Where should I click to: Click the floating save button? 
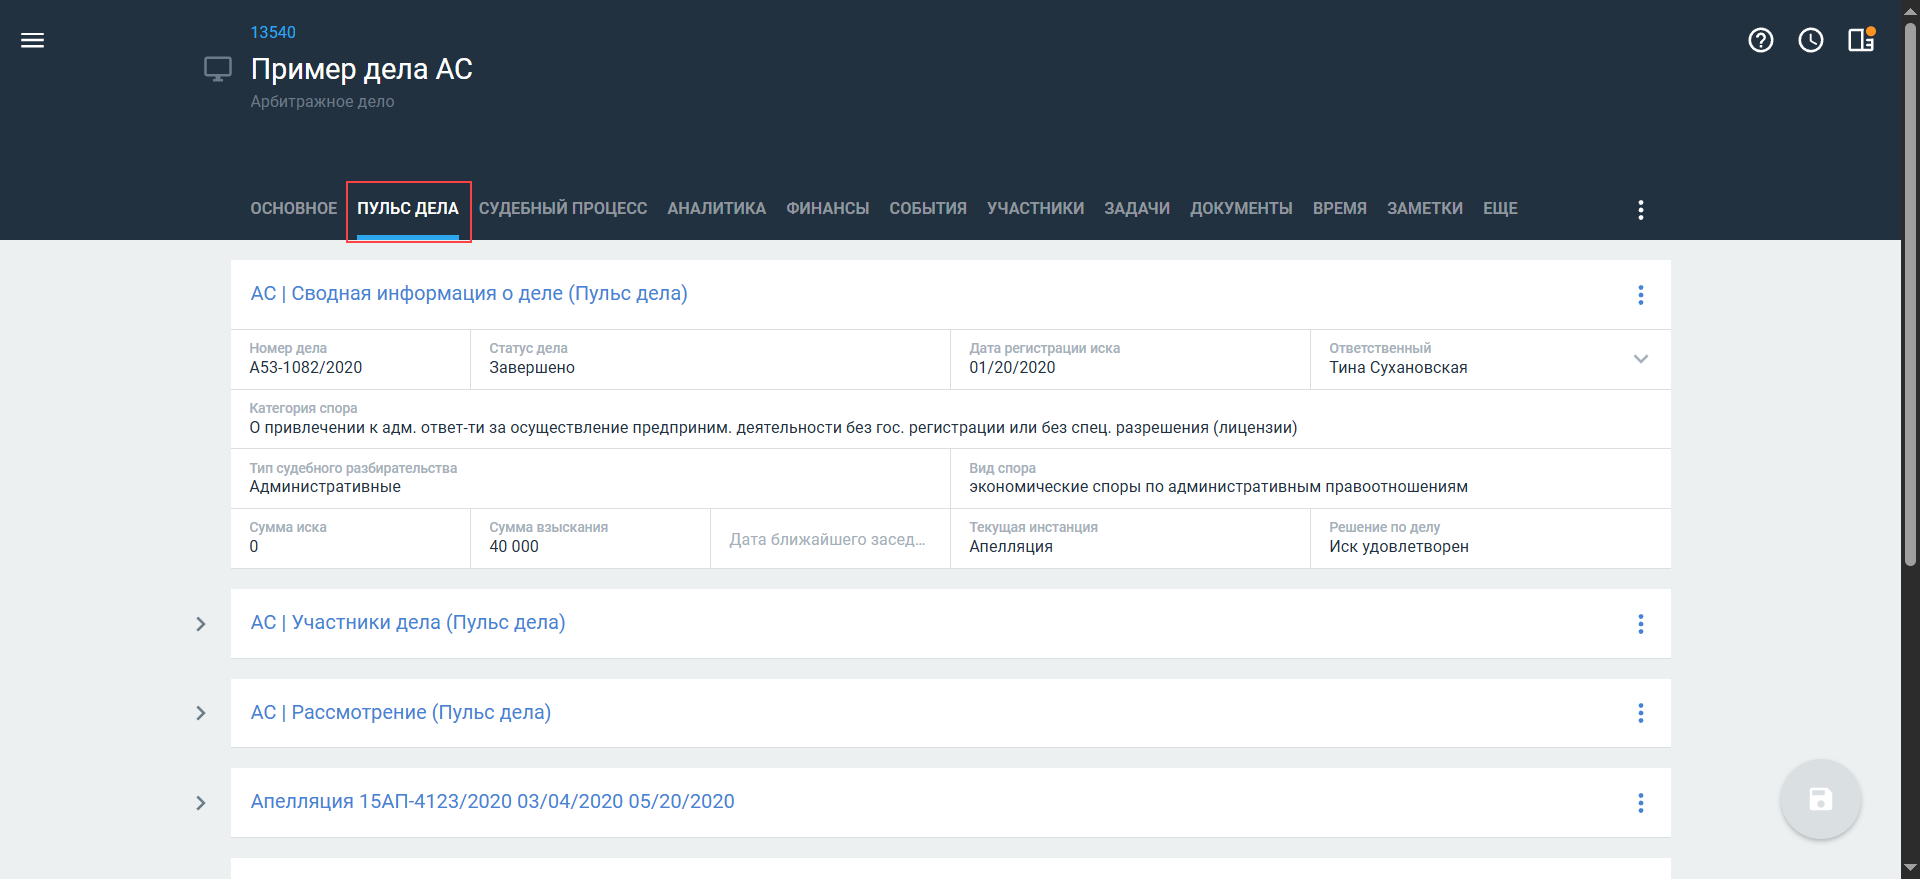tap(1820, 800)
